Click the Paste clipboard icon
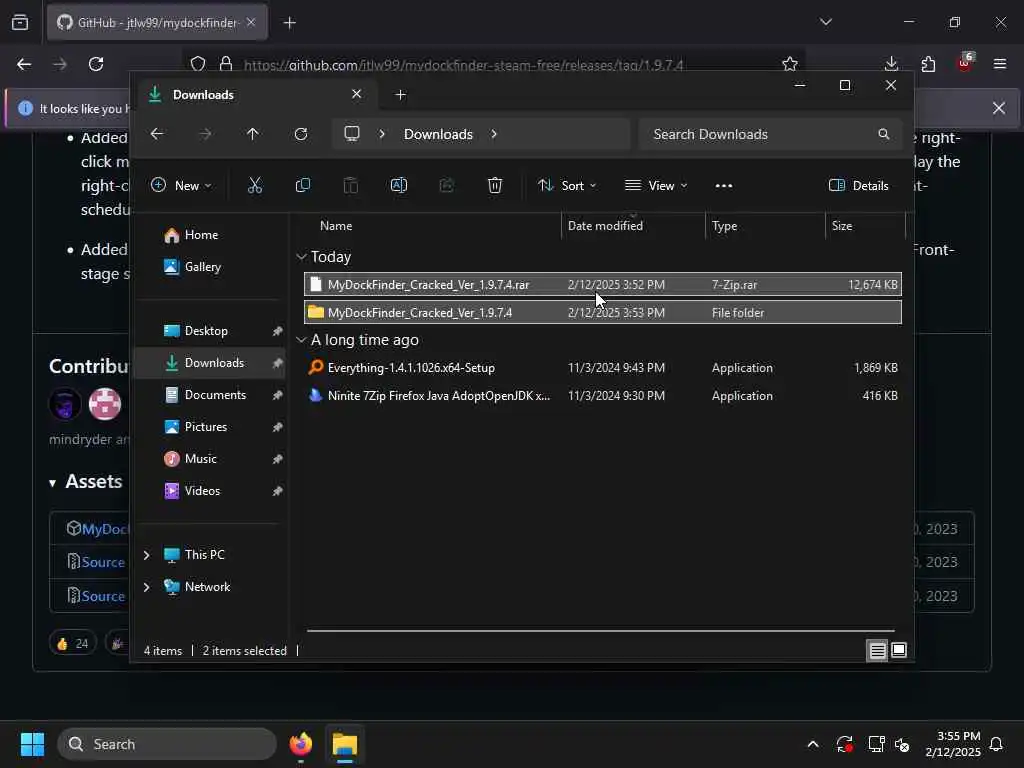Image resolution: width=1024 pixels, height=768 pixels. pos(351,185)
